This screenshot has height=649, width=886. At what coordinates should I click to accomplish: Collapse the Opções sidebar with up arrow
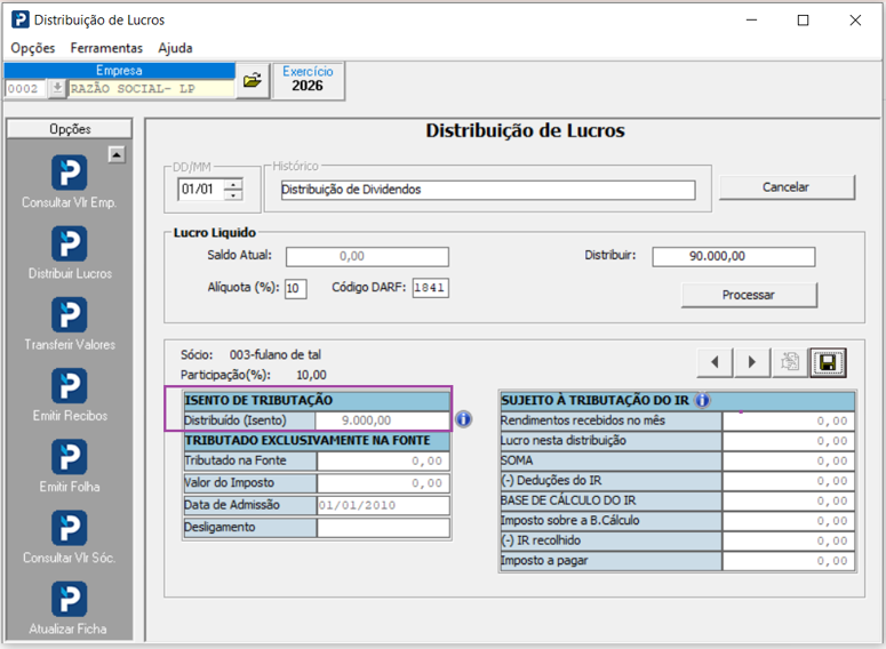coord(117,154)
